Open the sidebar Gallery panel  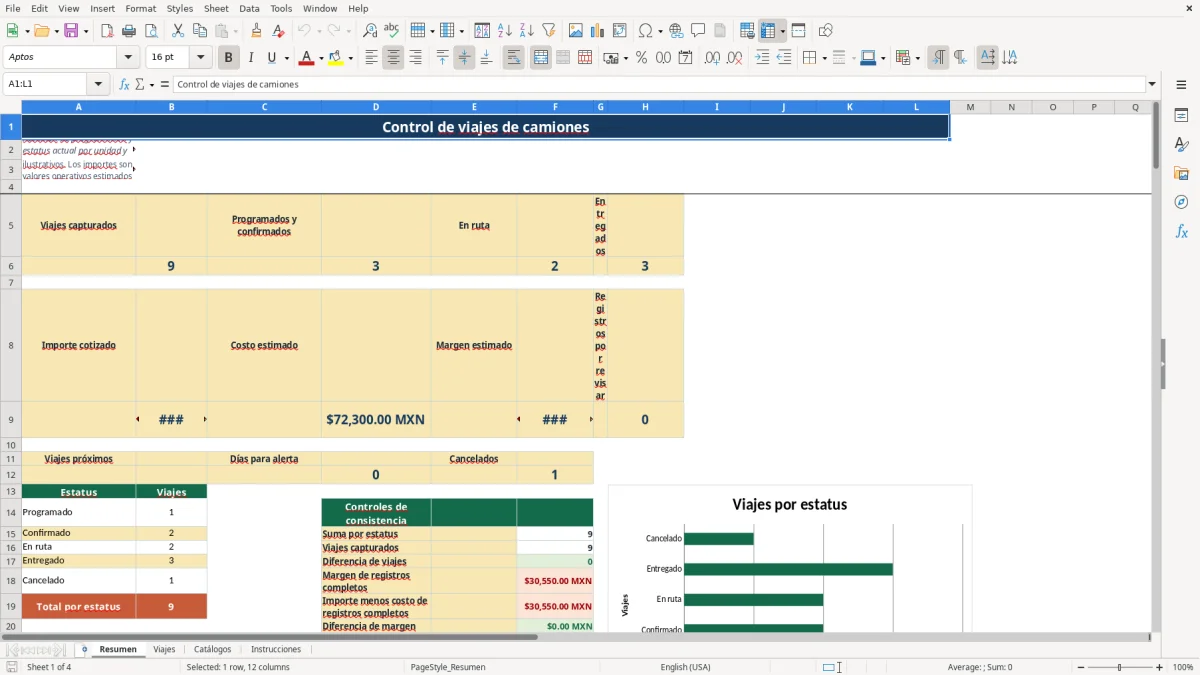coord(1181,174)
